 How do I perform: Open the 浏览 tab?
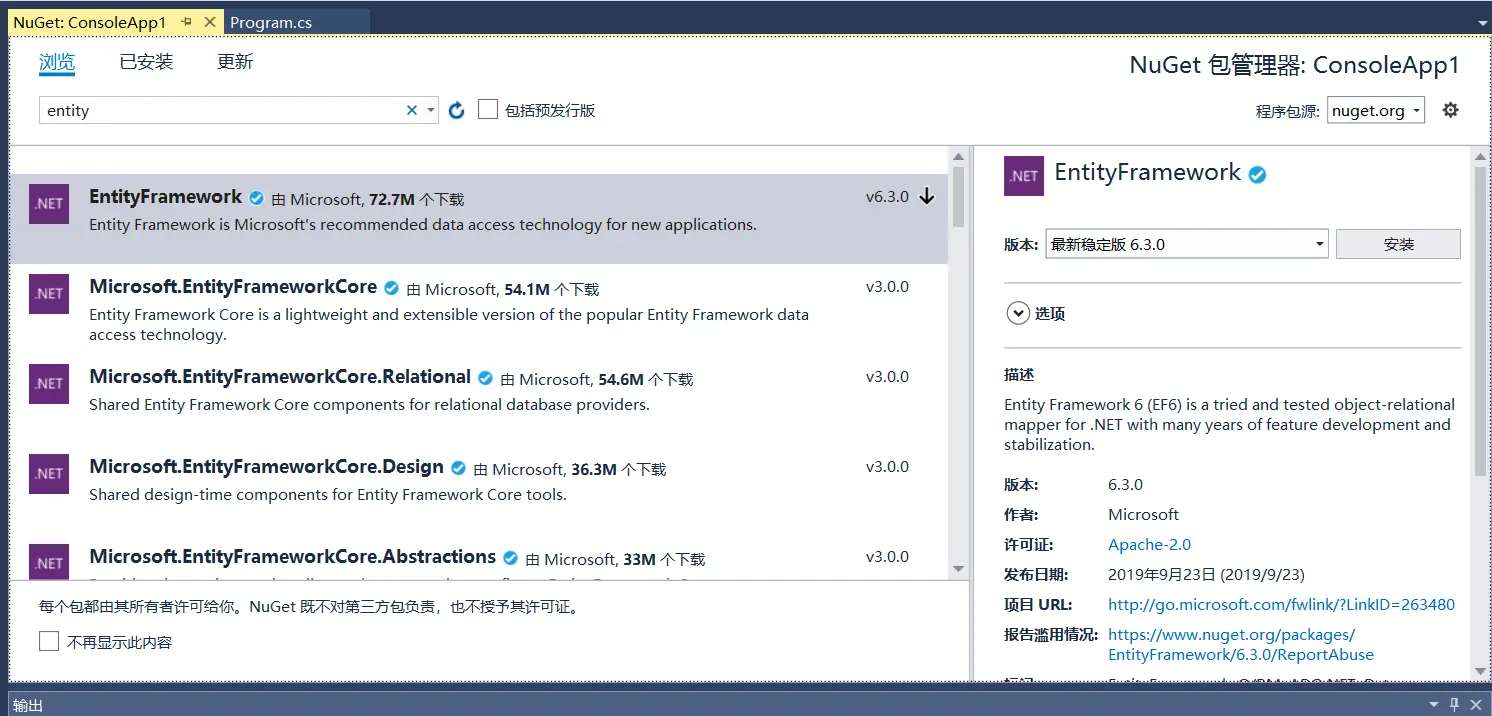point(57,62)
